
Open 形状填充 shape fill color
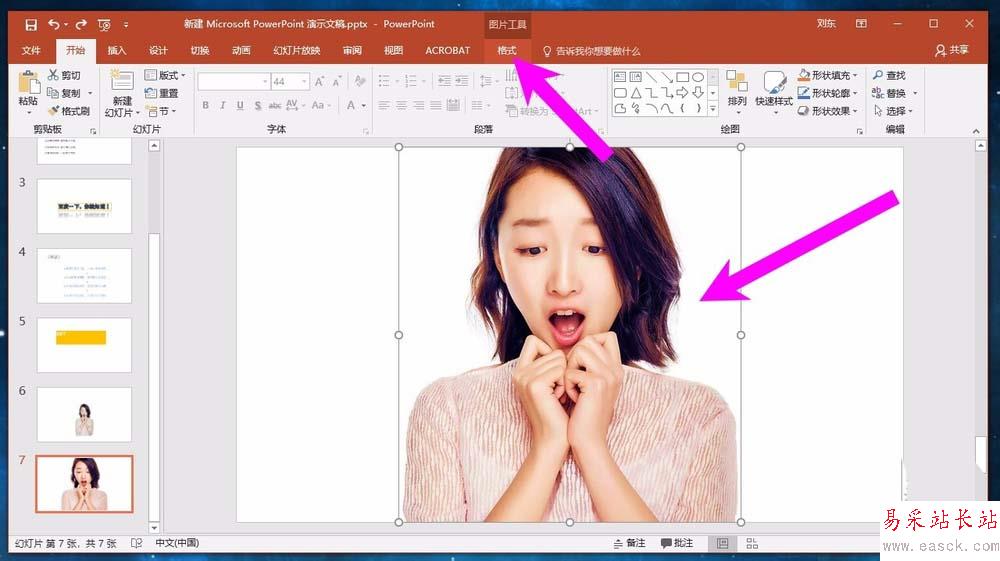coord(827,75)
